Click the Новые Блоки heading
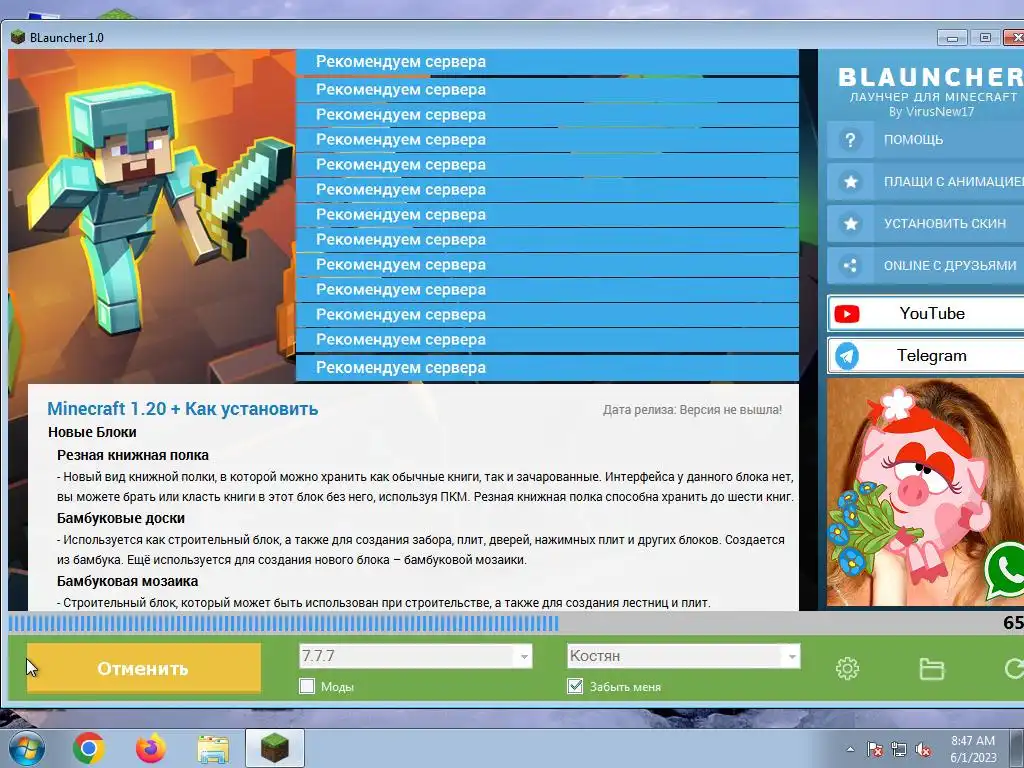The height and width of the screenshot is (768, 1024). click(x=92, y=432)
